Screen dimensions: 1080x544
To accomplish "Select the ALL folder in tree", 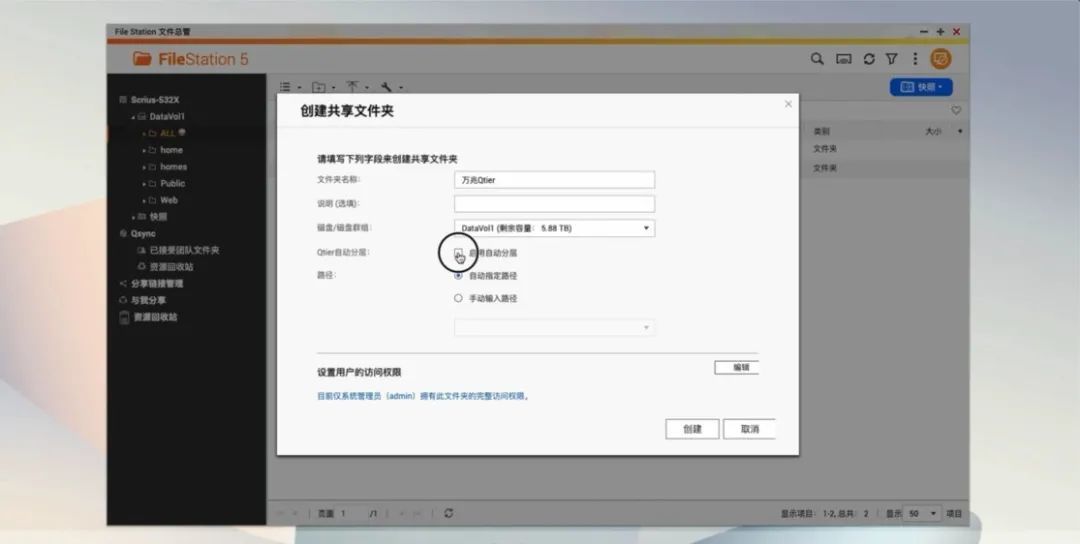I will tap(167, 134).
